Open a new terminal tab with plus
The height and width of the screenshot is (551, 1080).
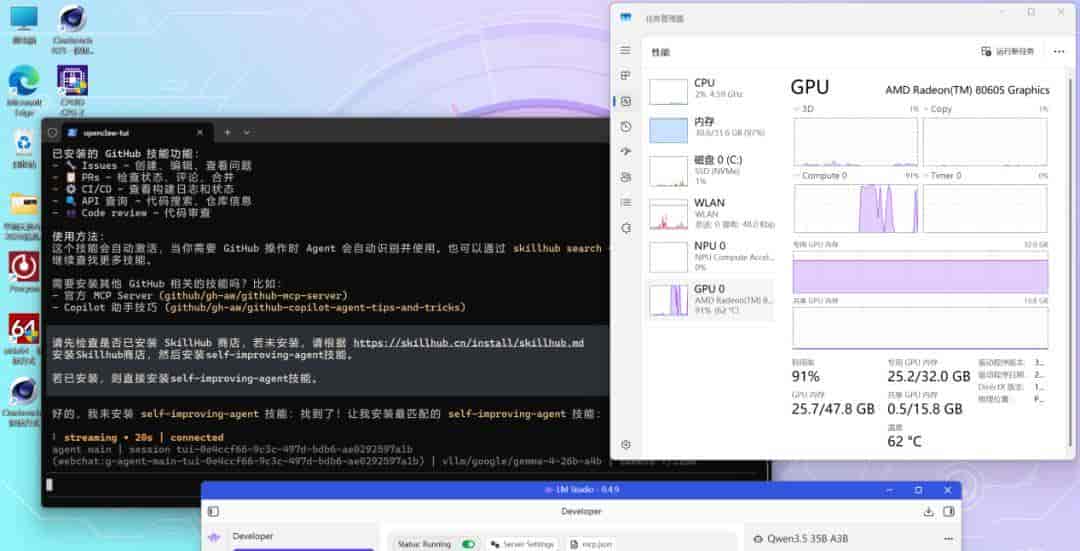coord(227,132)
